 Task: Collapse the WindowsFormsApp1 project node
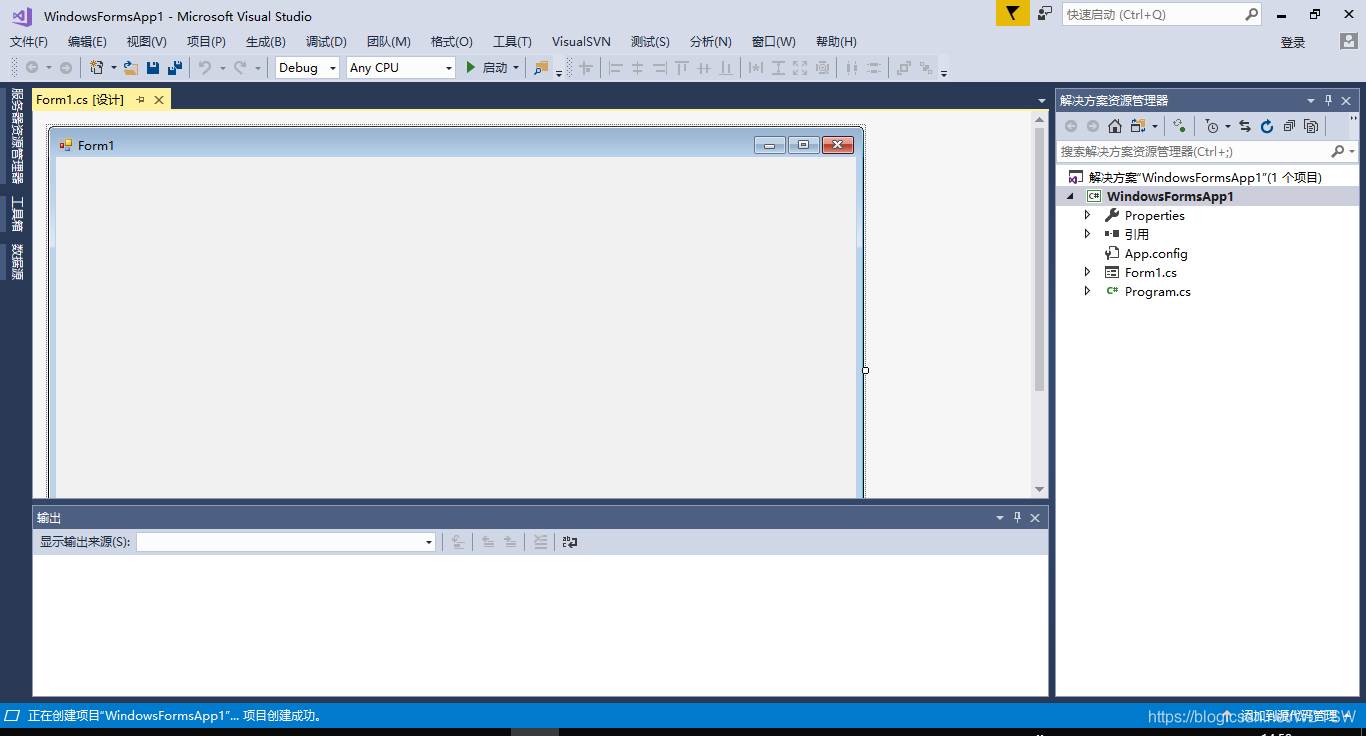point(1070,197)
